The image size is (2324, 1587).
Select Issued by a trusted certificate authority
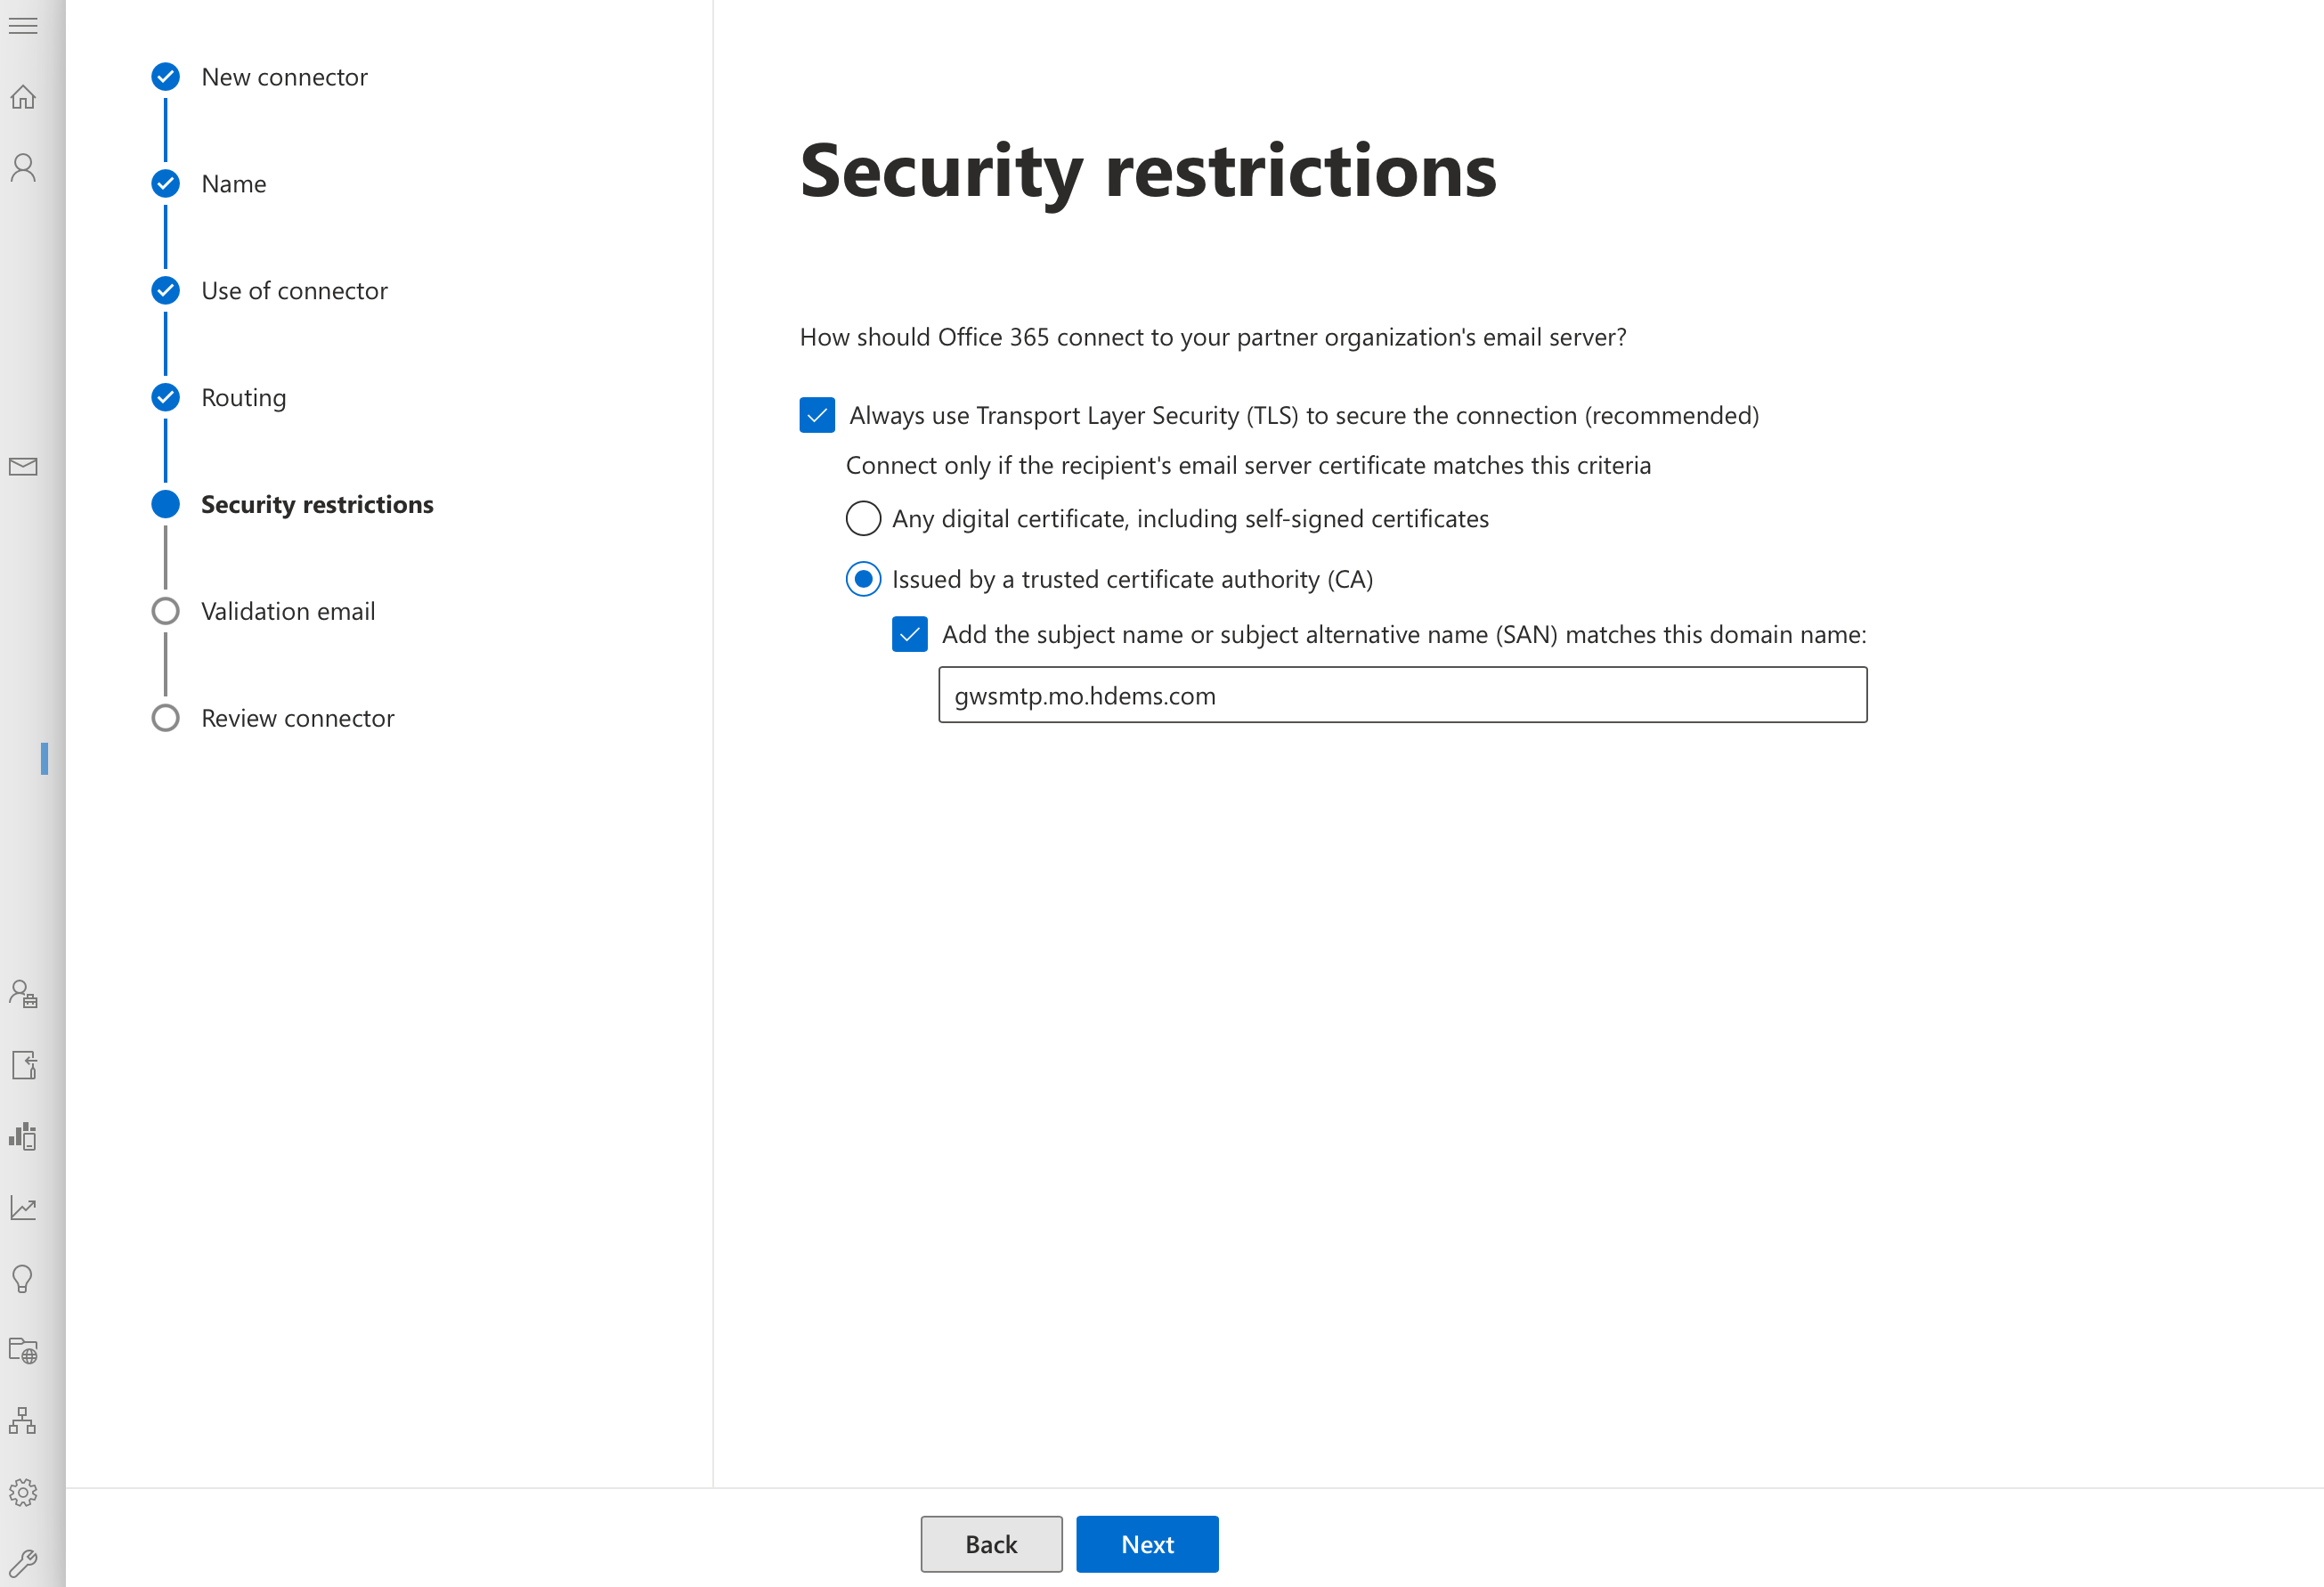coord(863,579)
